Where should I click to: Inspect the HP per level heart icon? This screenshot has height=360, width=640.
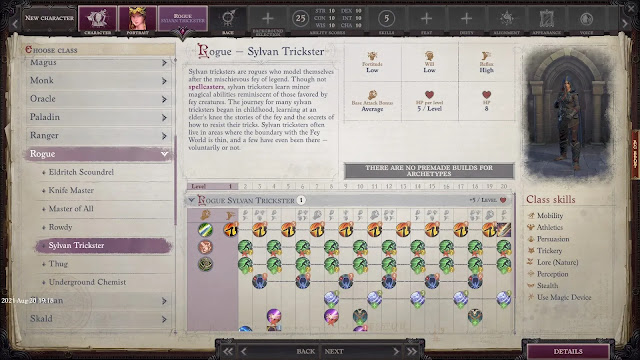[429, 95]
